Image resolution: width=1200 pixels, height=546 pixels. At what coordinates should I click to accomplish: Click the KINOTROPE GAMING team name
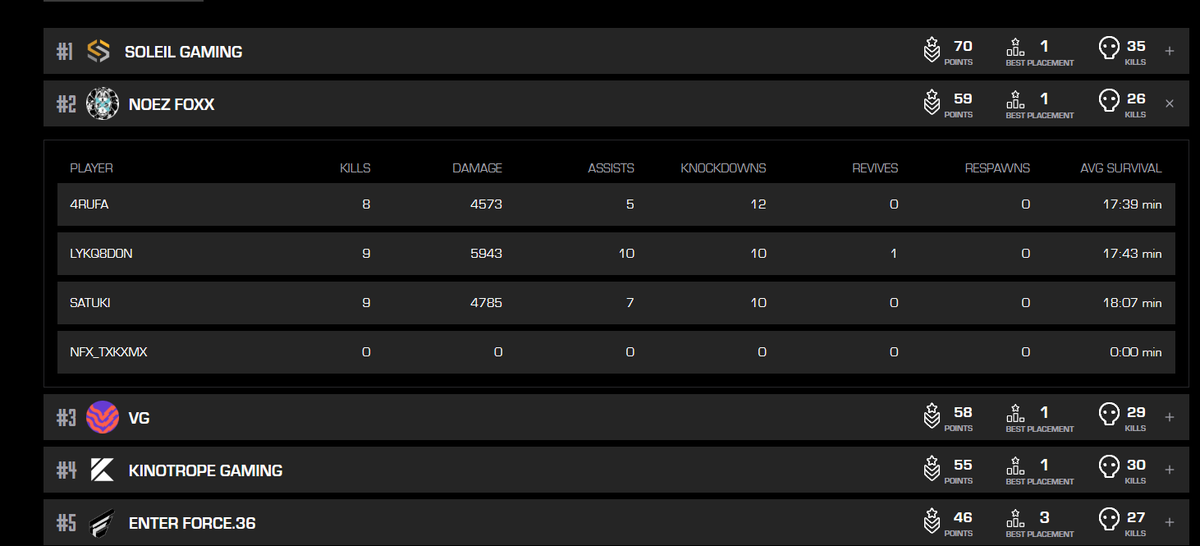pyautogui.click(x=205, y=470)
